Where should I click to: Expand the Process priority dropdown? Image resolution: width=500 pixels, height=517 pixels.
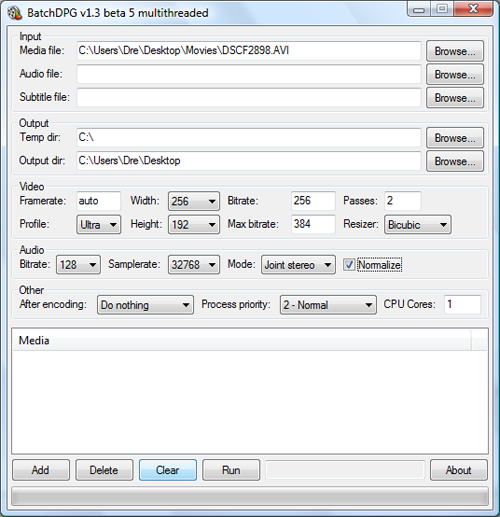(x=328, y=305)
